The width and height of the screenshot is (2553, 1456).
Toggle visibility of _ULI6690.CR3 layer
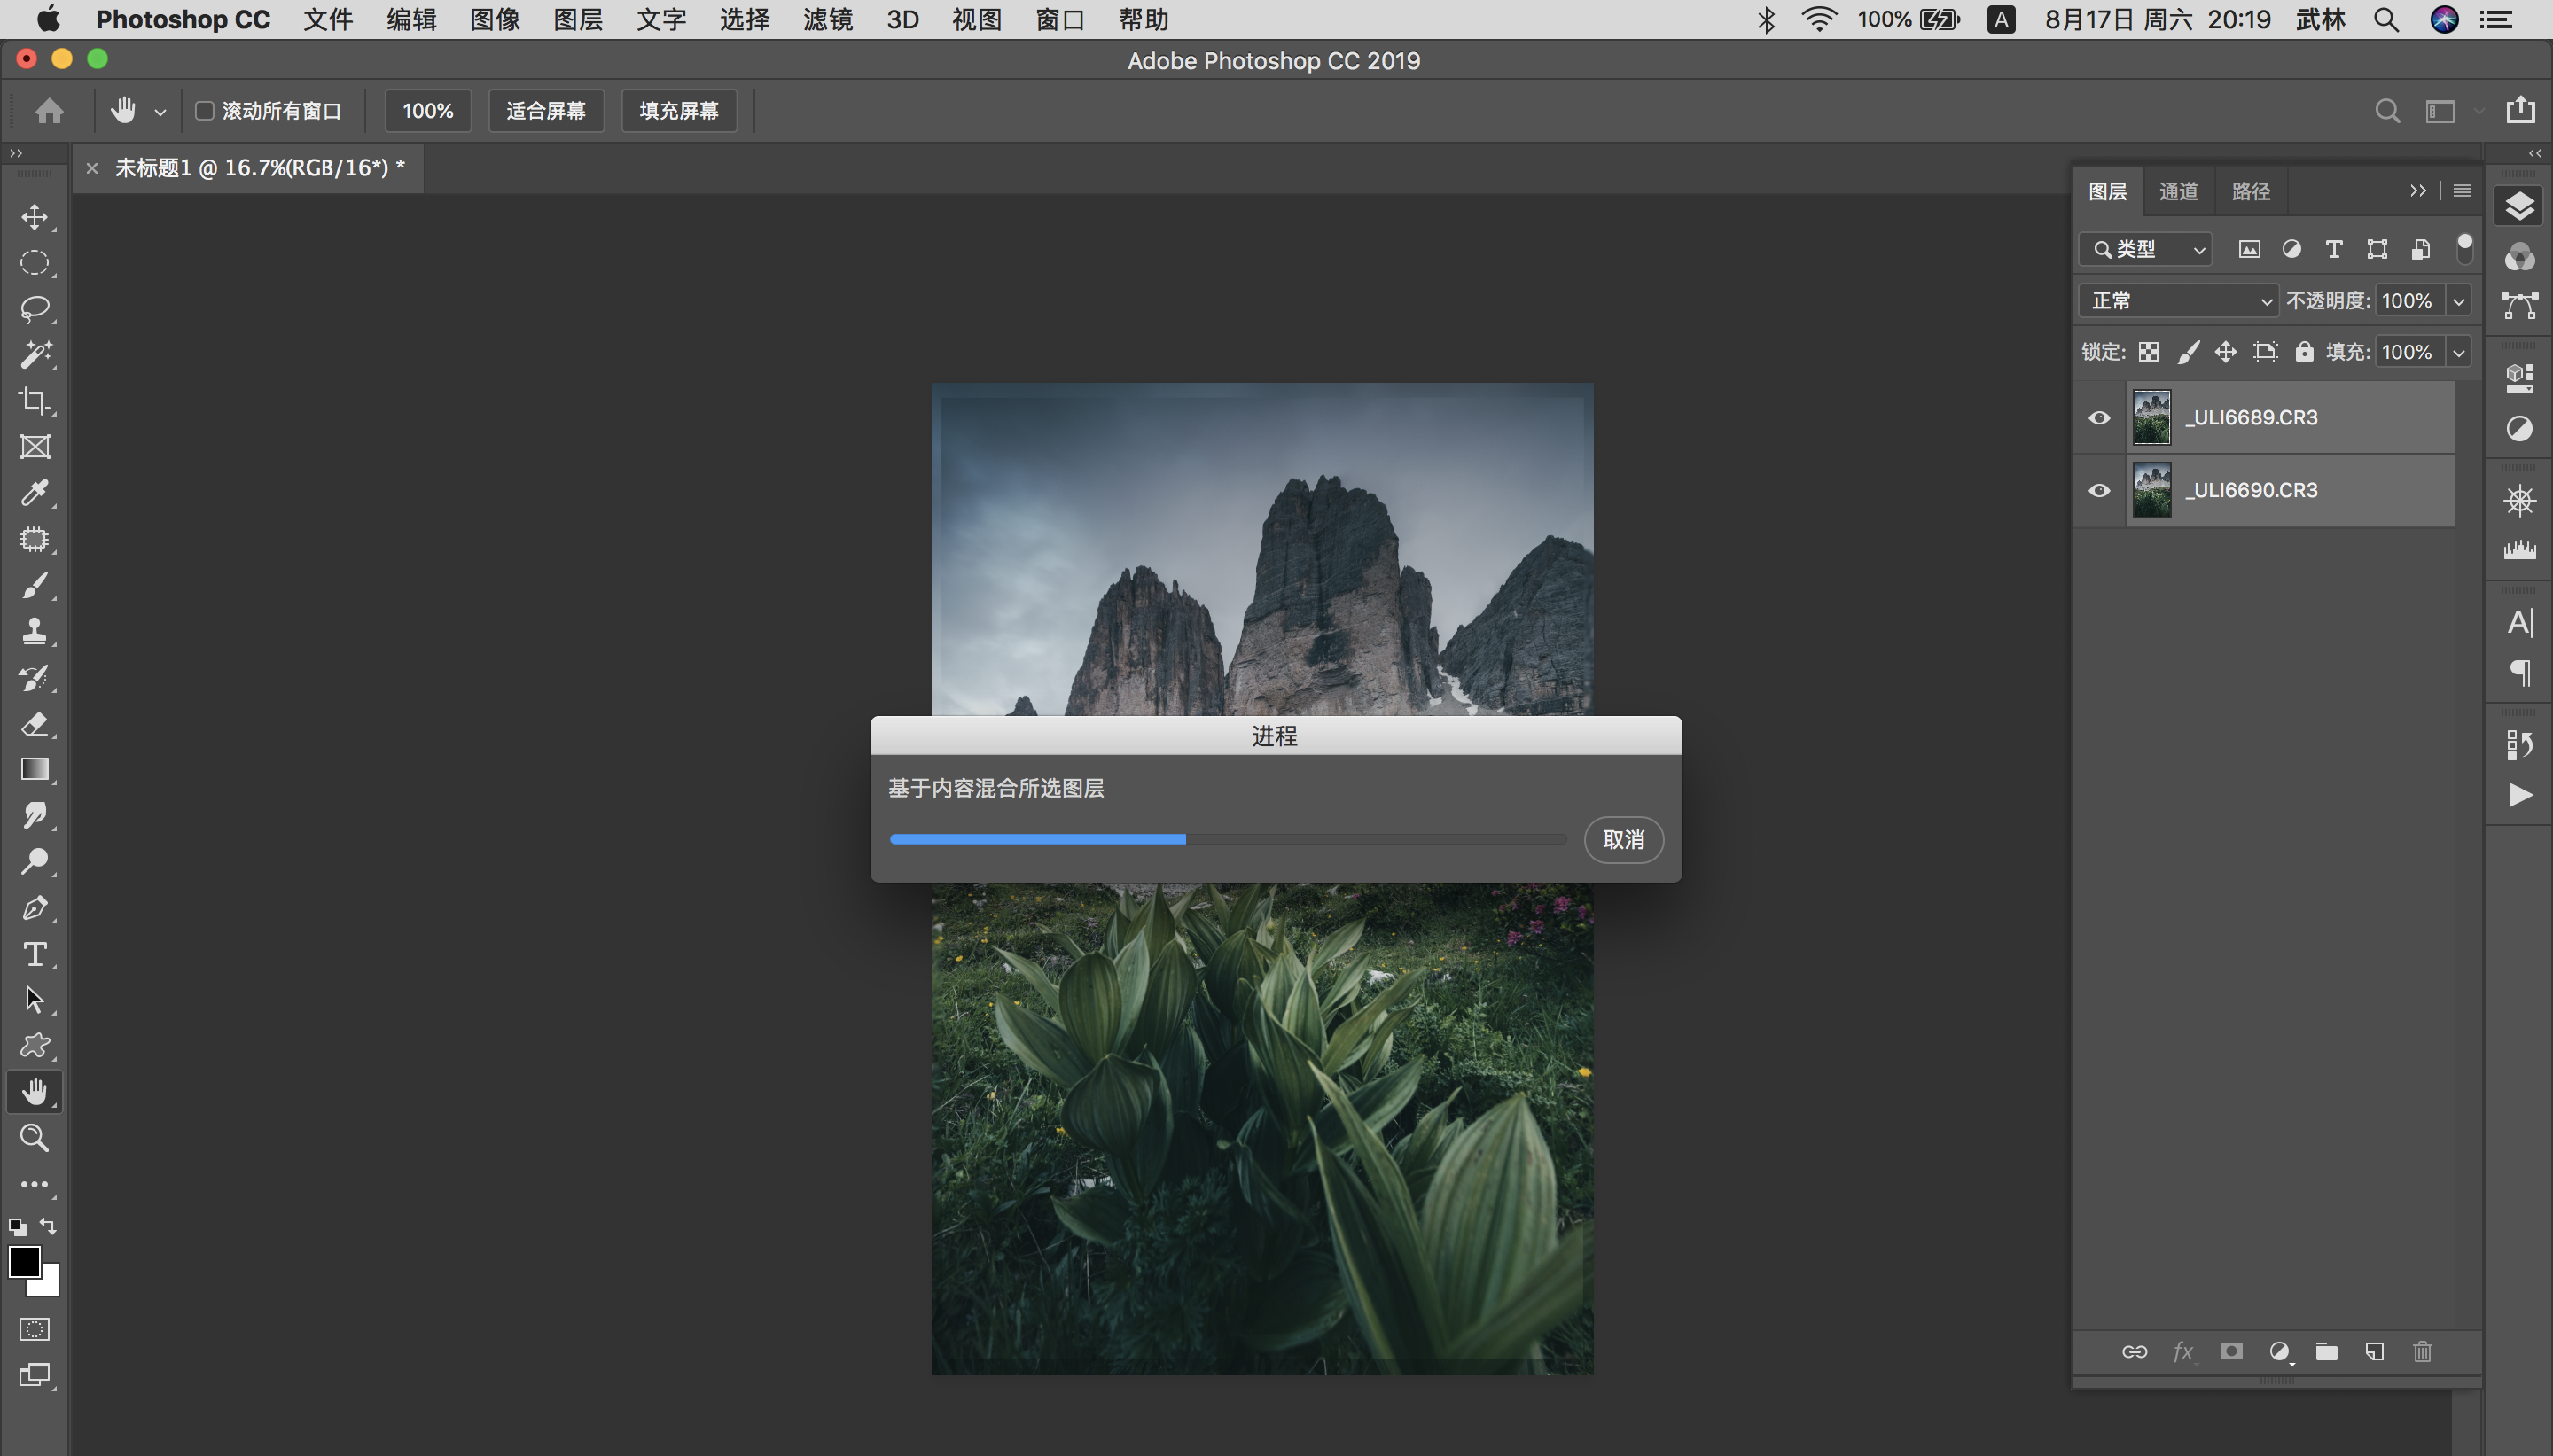pos(2099,490)
